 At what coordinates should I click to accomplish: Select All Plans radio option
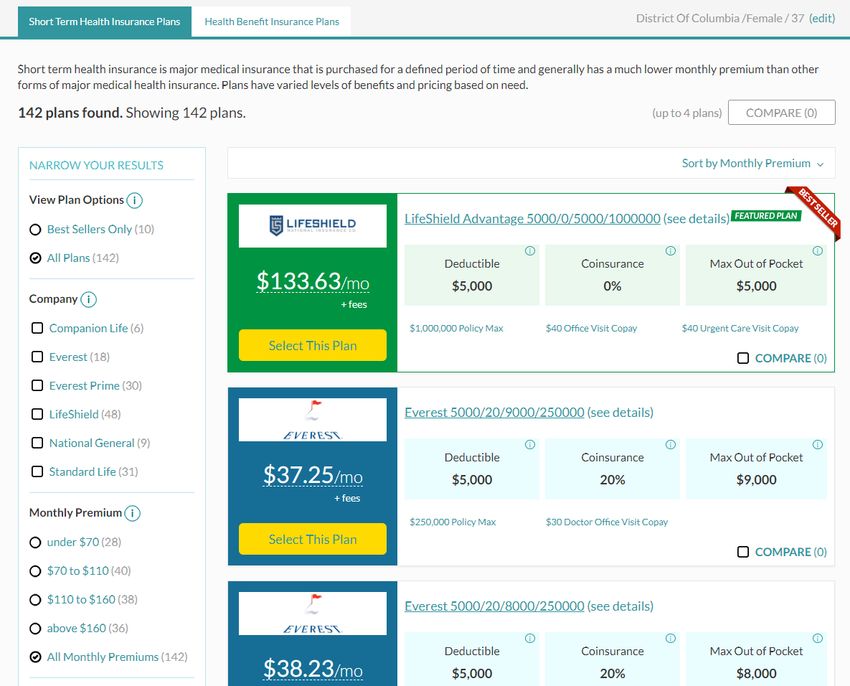coord(35,258)
